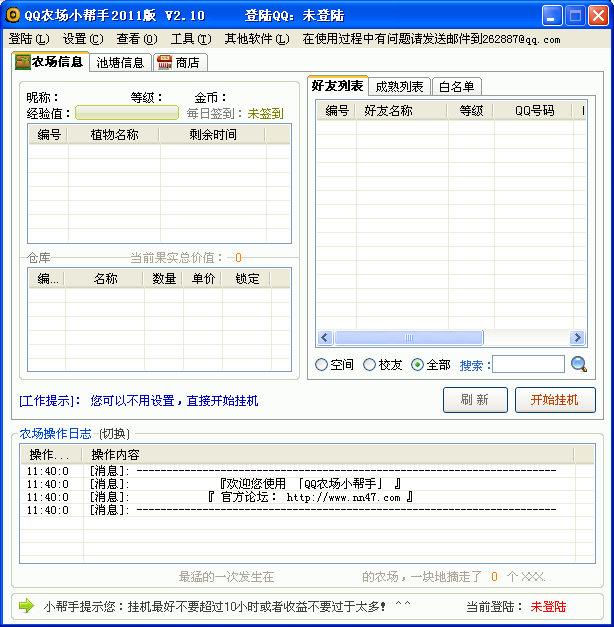
Task: Switch to the 商店 tab
Action: tap(180, 63)
